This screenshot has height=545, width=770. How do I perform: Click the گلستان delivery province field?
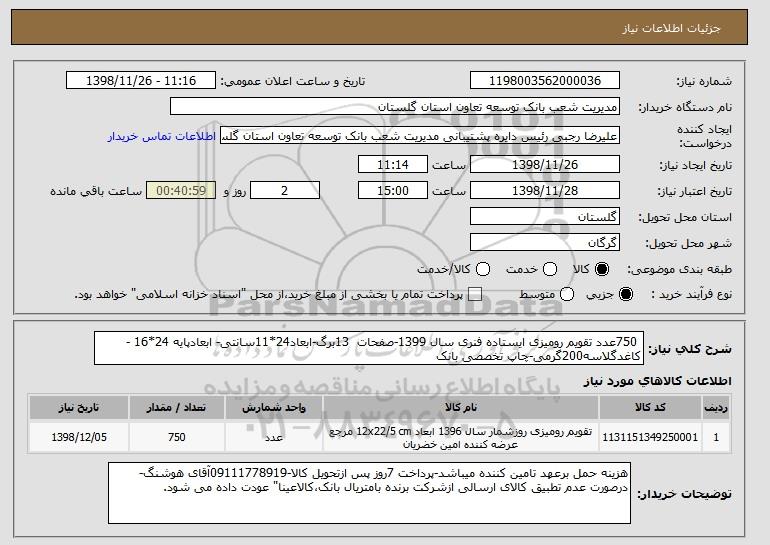coord(545,217)
